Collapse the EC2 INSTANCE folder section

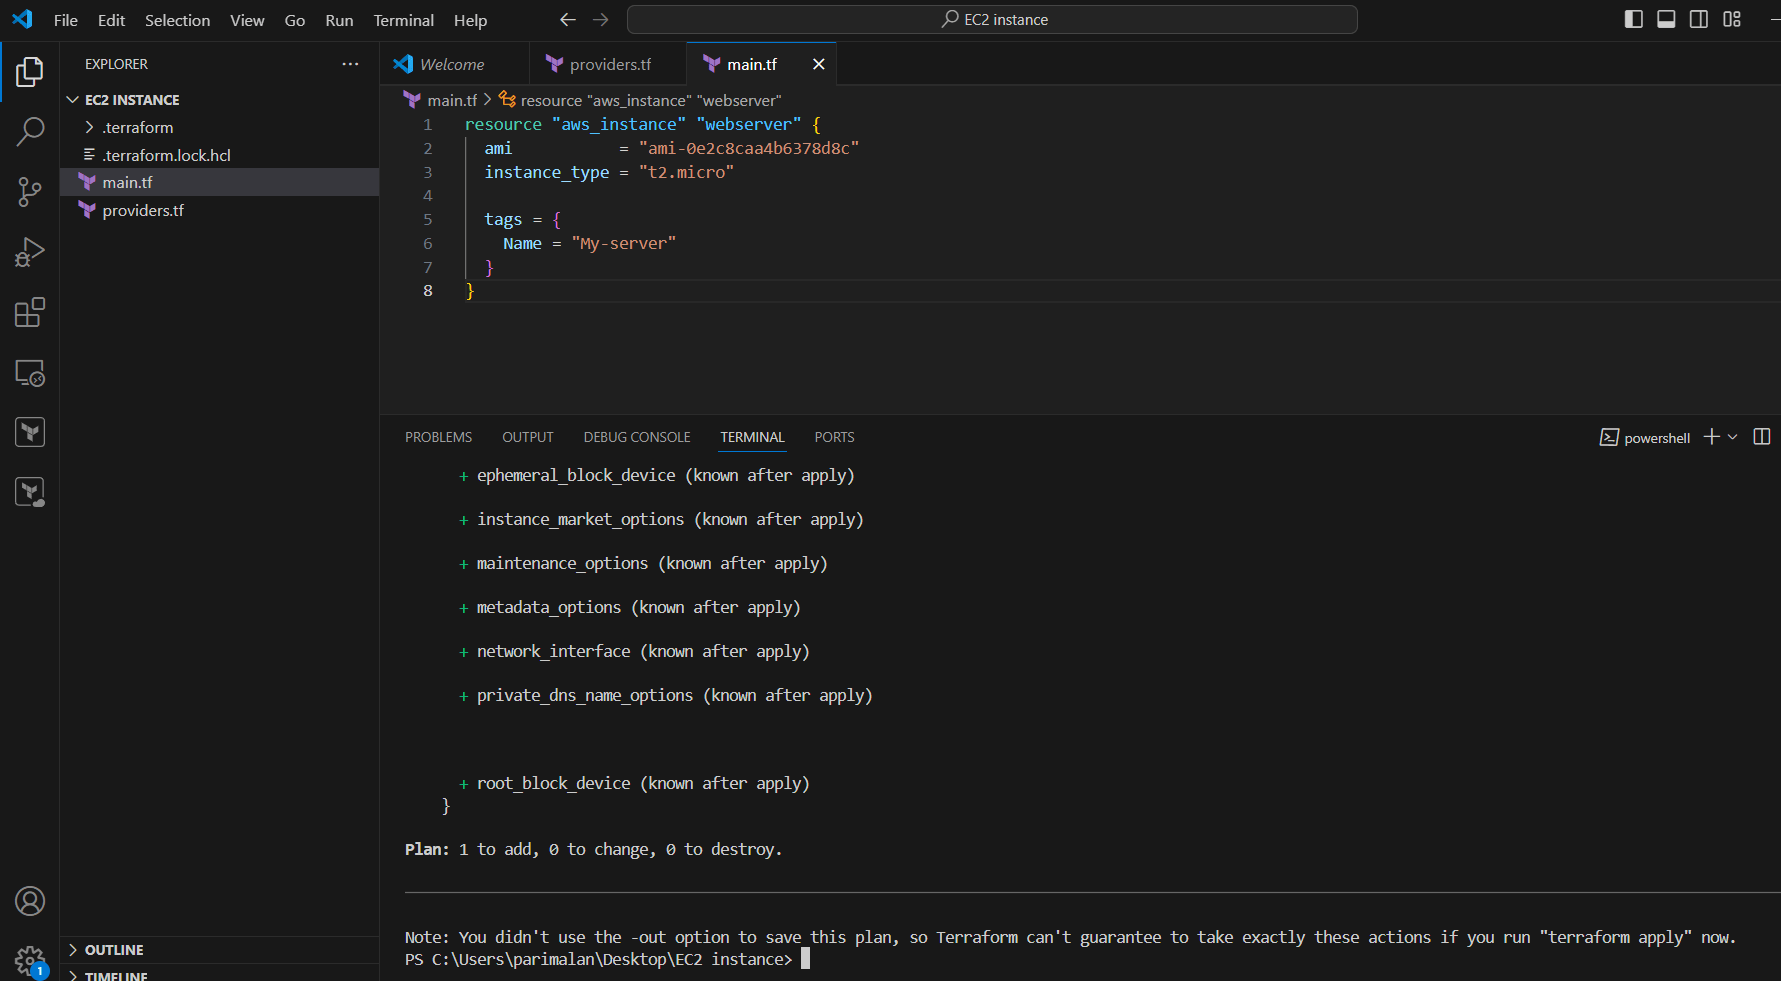(220, 100)
